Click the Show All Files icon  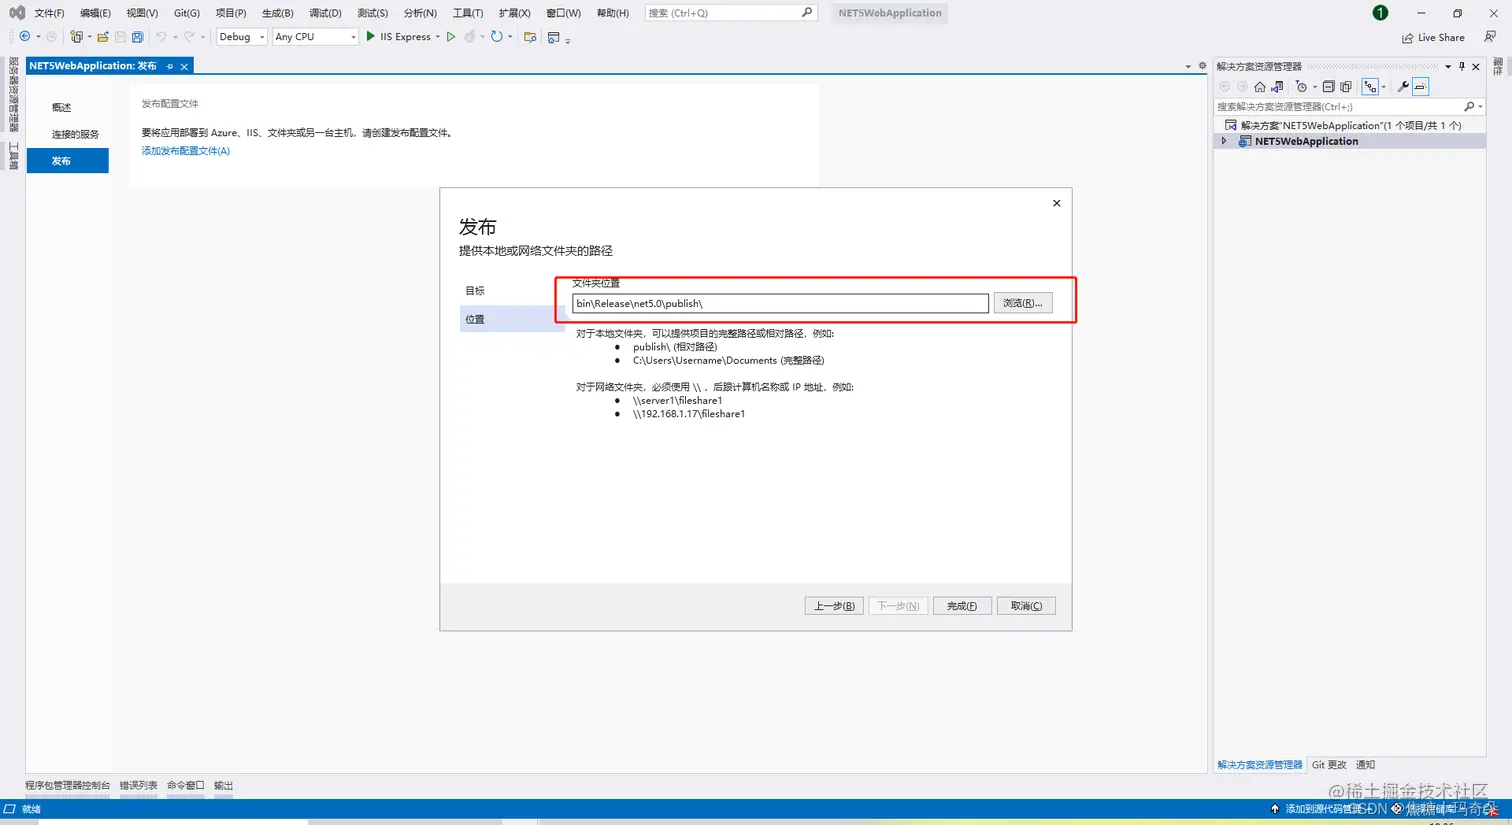click(1346, 87)
